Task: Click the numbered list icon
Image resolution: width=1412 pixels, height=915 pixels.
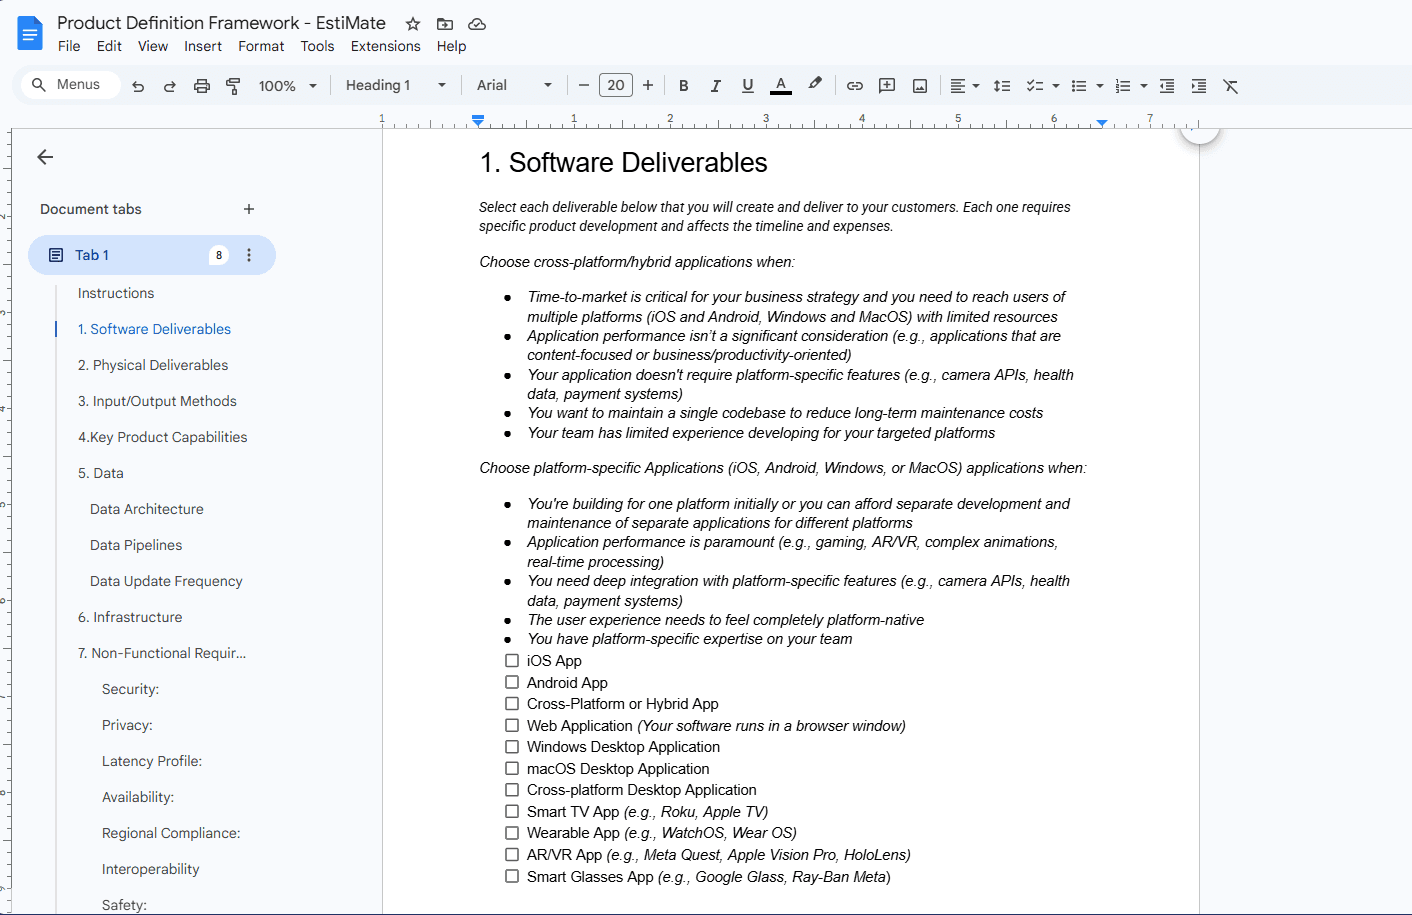Action: [1123, 86]
